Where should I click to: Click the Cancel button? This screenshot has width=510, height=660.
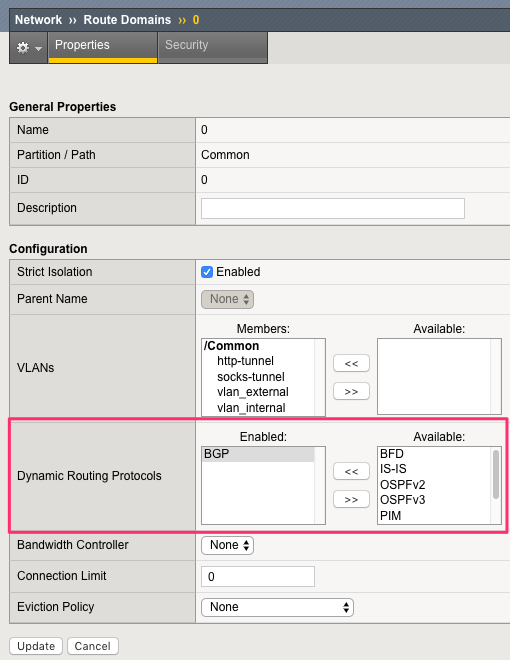[x=93, y=646]
